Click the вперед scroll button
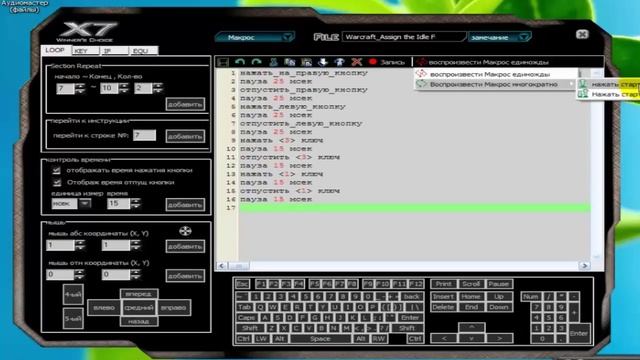This screenshot has width=640, height=360. click(x=139, y=294)
